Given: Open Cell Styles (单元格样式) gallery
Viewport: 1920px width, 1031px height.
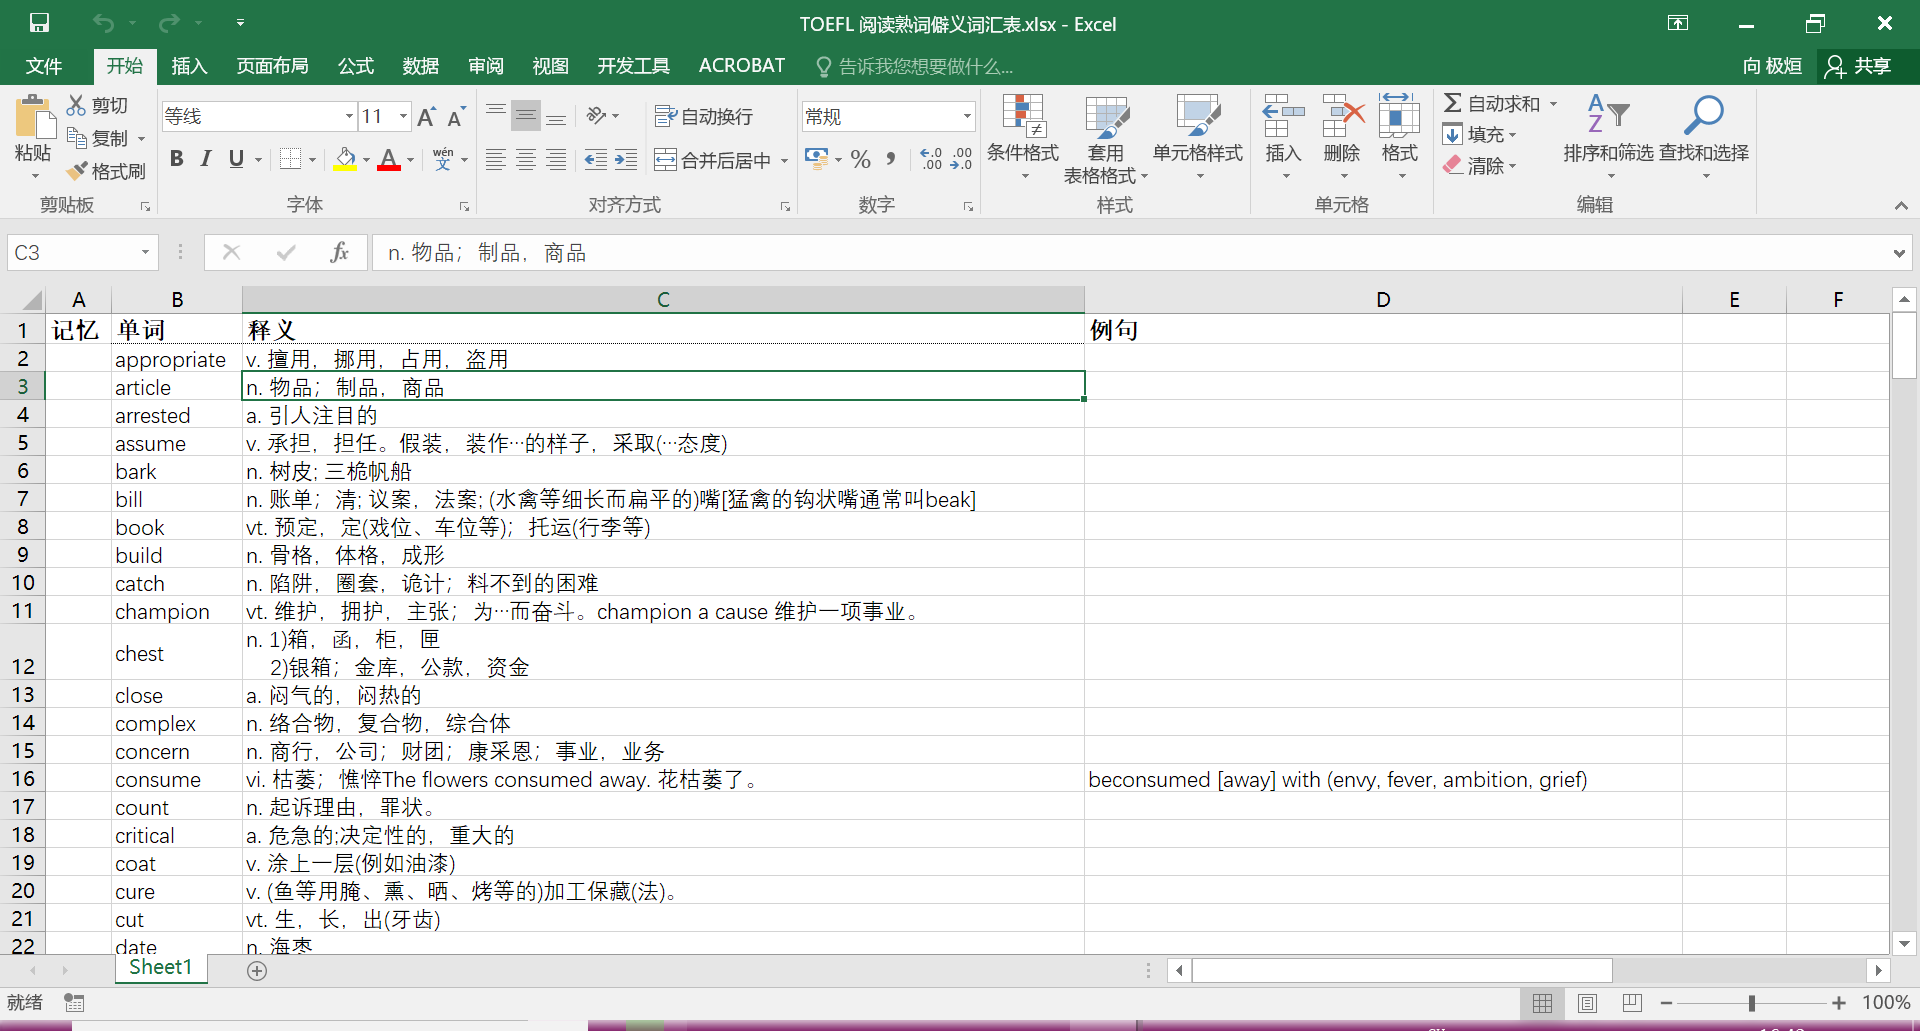Looking at the screenshot, I should [1198, 138].
